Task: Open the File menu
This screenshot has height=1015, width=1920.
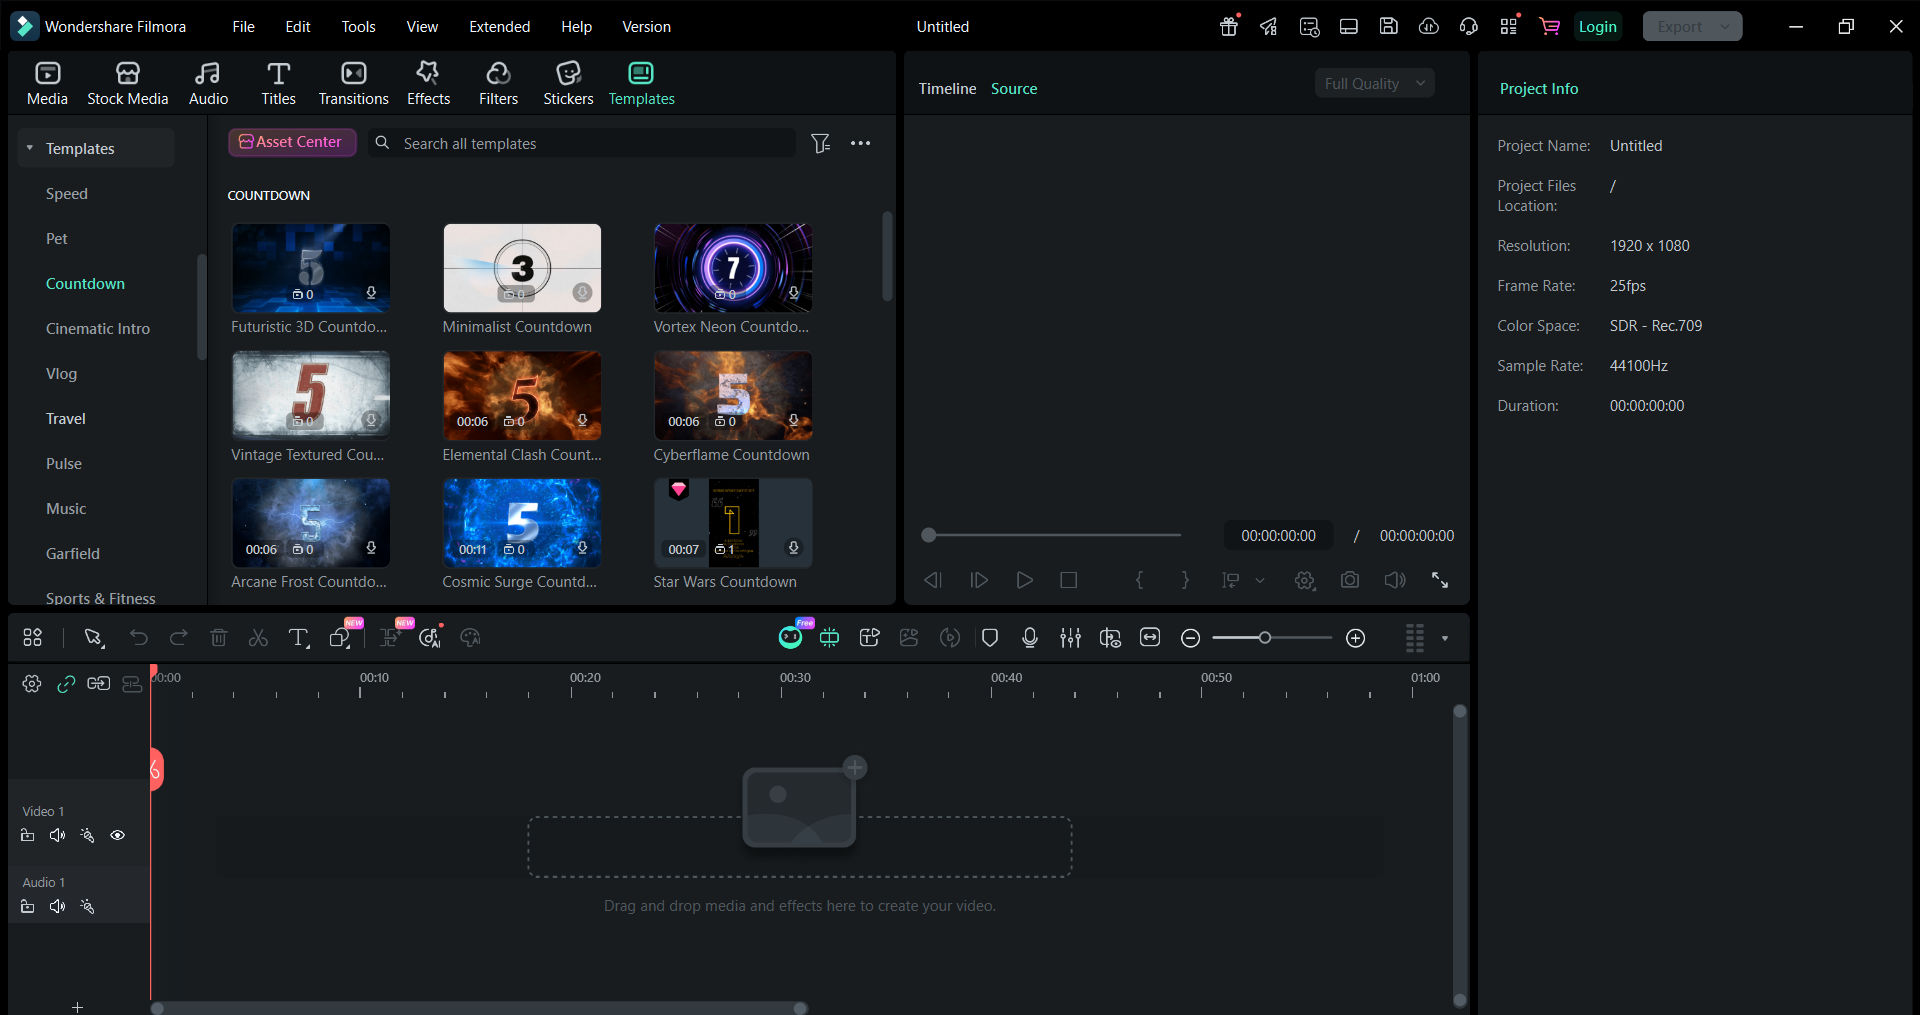Action: pyautogui.click(x=243, y=27)
